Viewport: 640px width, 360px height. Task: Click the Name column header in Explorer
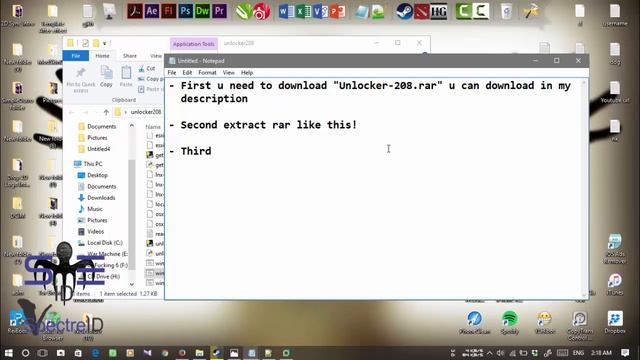(x=153, y=127)
